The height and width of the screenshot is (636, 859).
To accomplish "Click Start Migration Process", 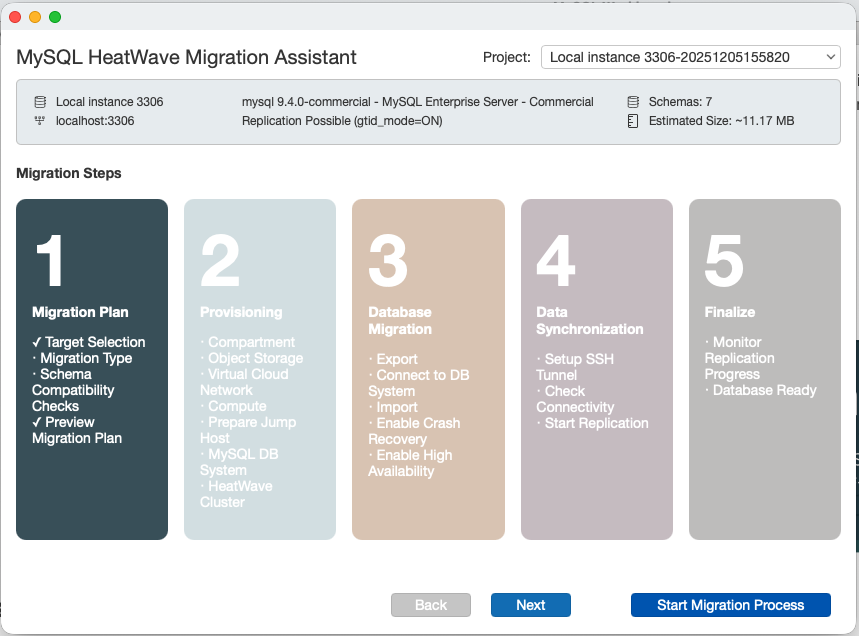I will click(x=730, y=605).
